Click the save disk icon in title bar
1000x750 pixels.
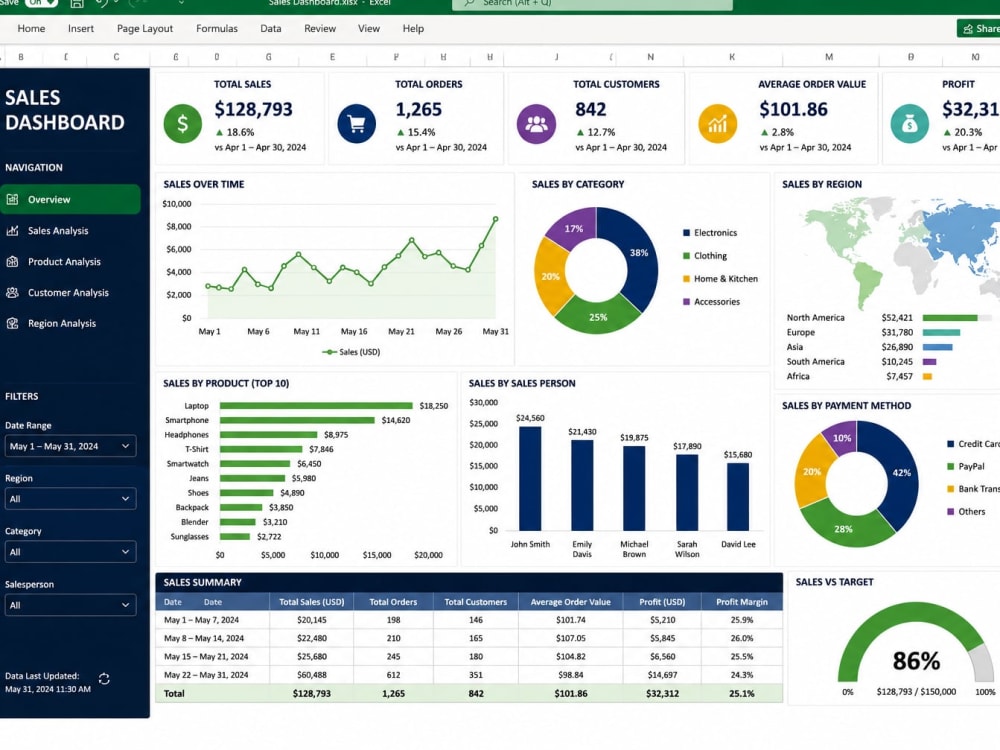tap(77, 3)
